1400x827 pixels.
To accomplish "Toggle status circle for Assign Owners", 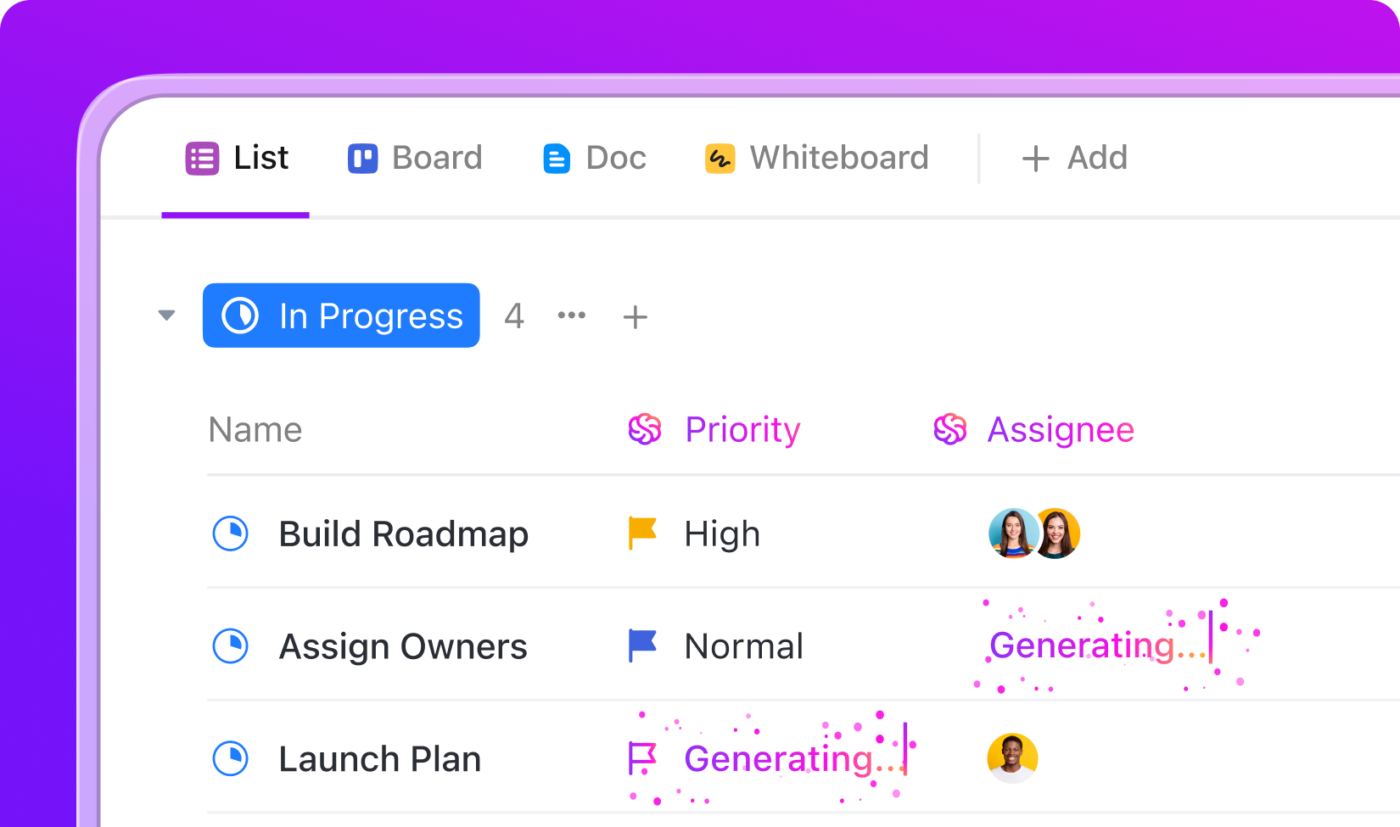I will pos(231,646).
